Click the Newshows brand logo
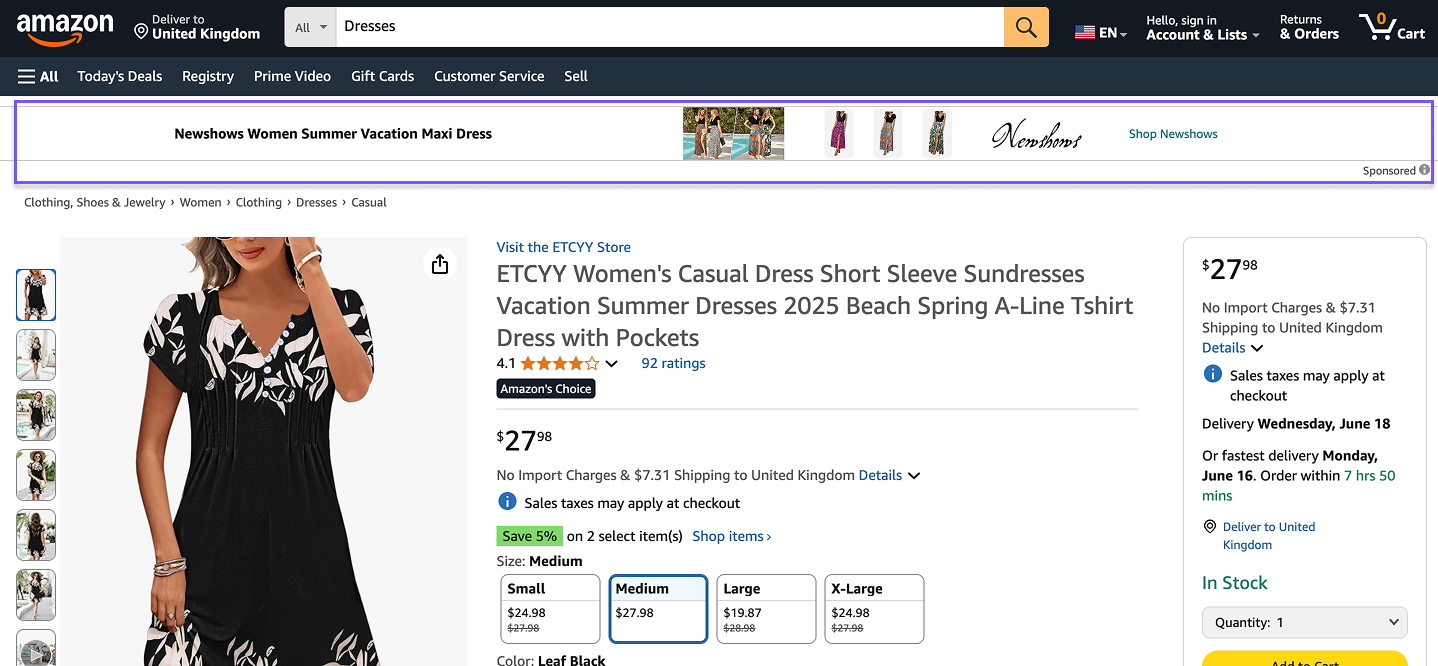This screenshot has height=666, width=1438. pyautogui.click(x=1037, y=134)
